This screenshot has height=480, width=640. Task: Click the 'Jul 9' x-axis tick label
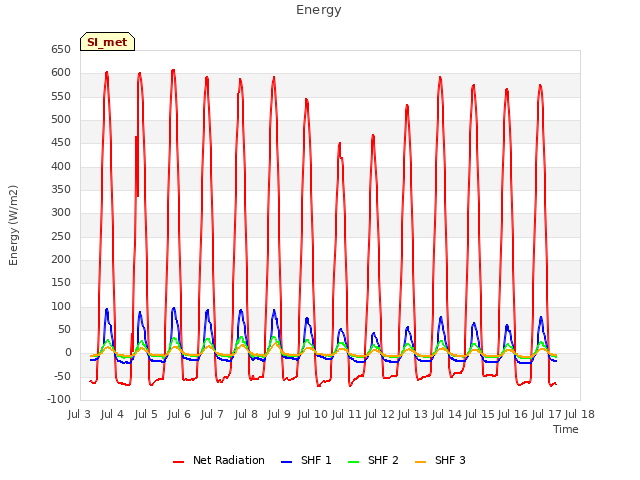point(279,414)
